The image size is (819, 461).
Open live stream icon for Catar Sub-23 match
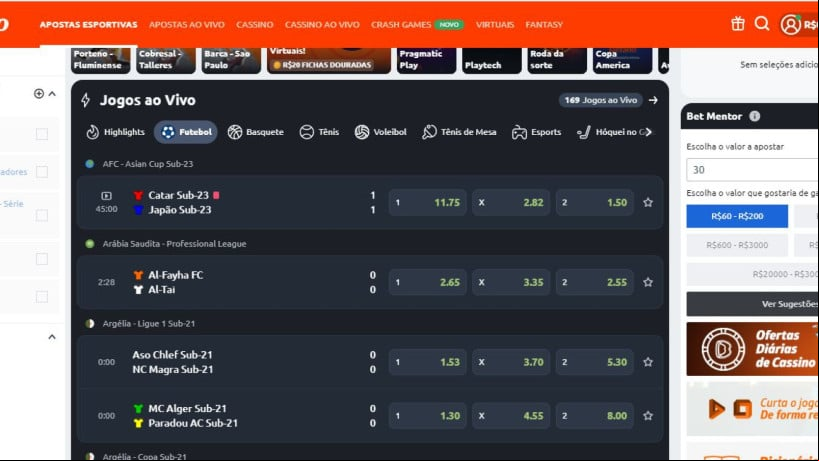click(107, 196)
